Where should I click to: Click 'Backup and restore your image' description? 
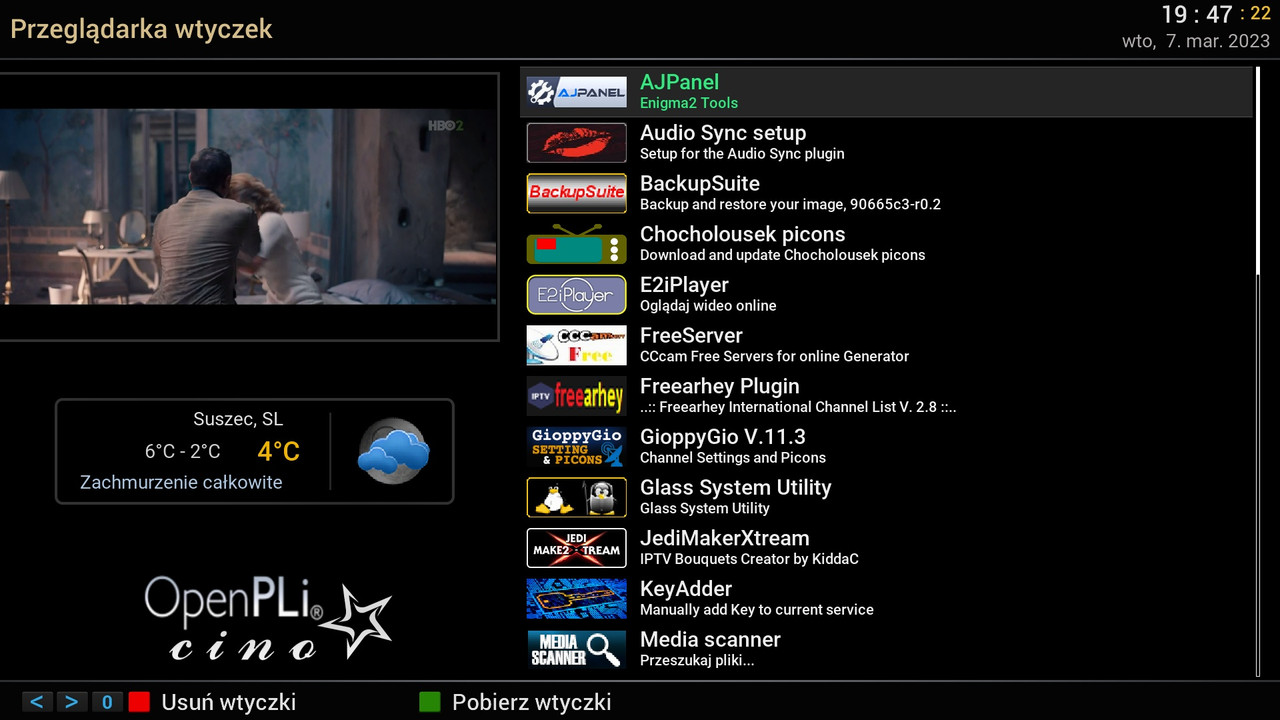click(x=790, y=204)
